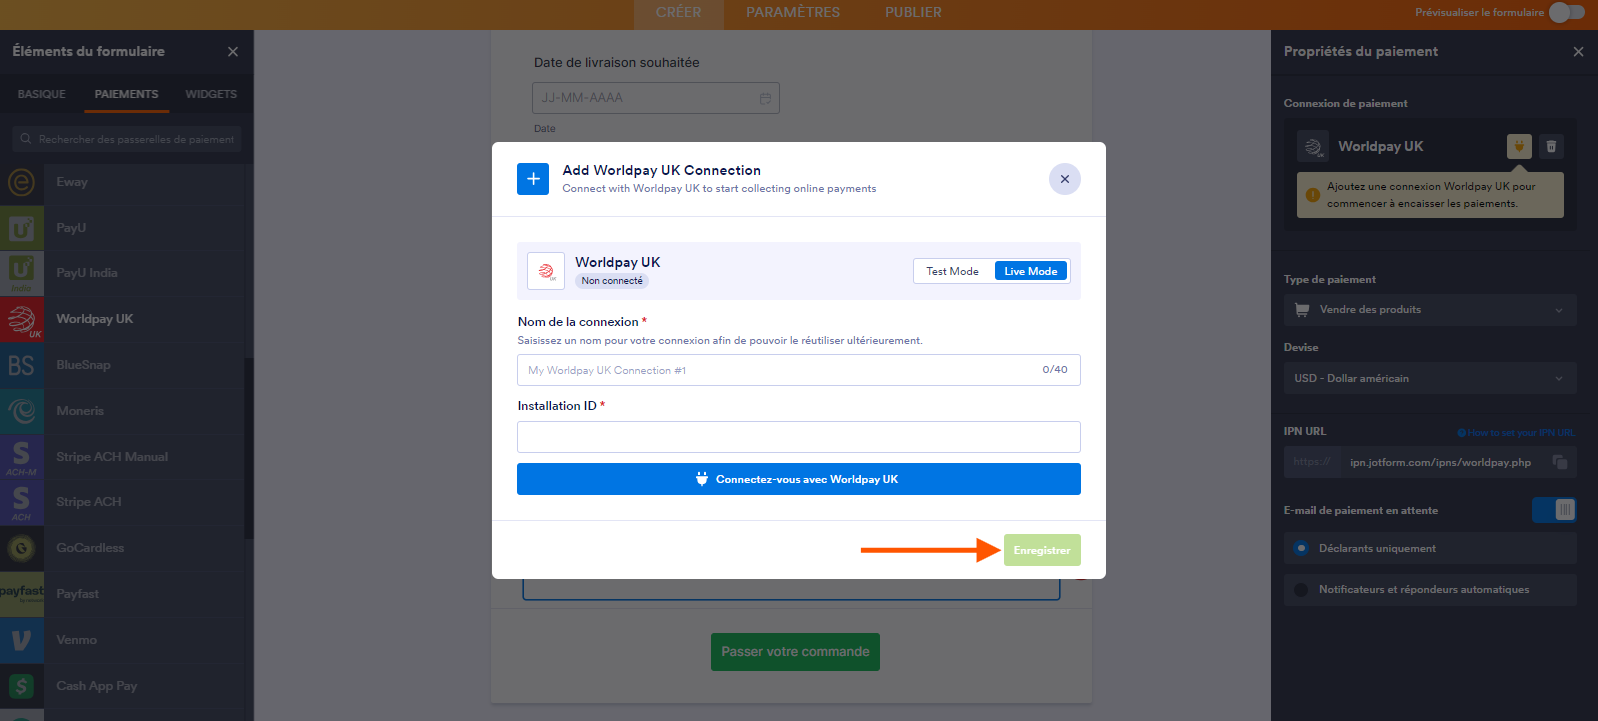Open the PayU India gateway icon
This screenshot has width=1598, height=721.
pyautogui.click(x=22, y=273)
